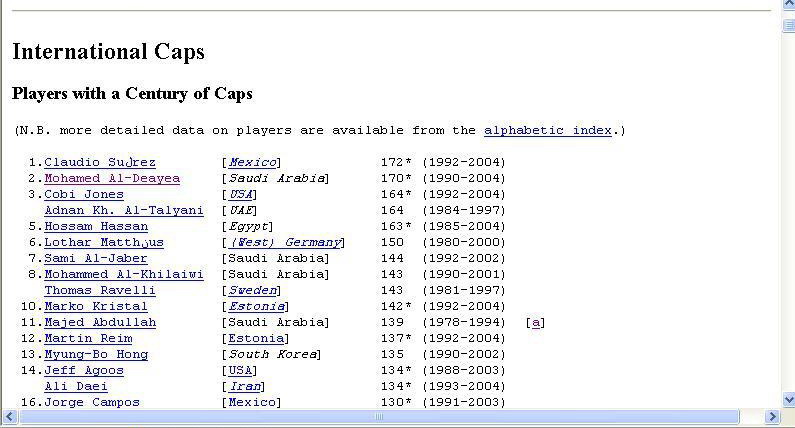The height and width of the screenshot is (428, 795).
Task: Open Marko Kristal player link
Action: pos(96,306)
